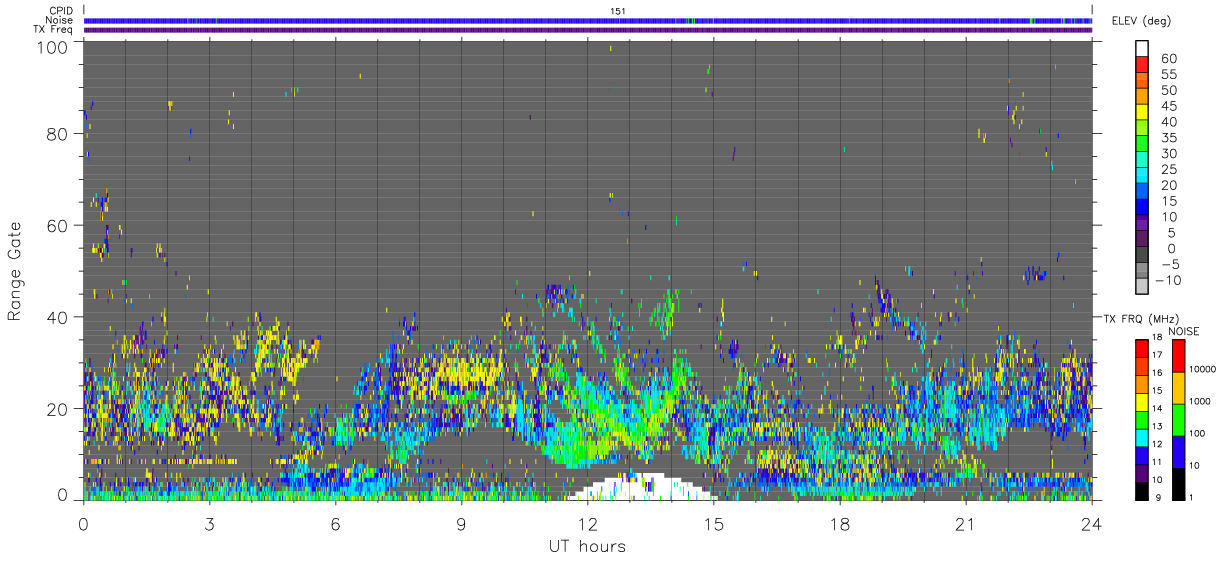Click the 24 tick label on UT hours axis
This screenshot has width=1228, height=567.
pyautogui.click(x=1092, y=524)
